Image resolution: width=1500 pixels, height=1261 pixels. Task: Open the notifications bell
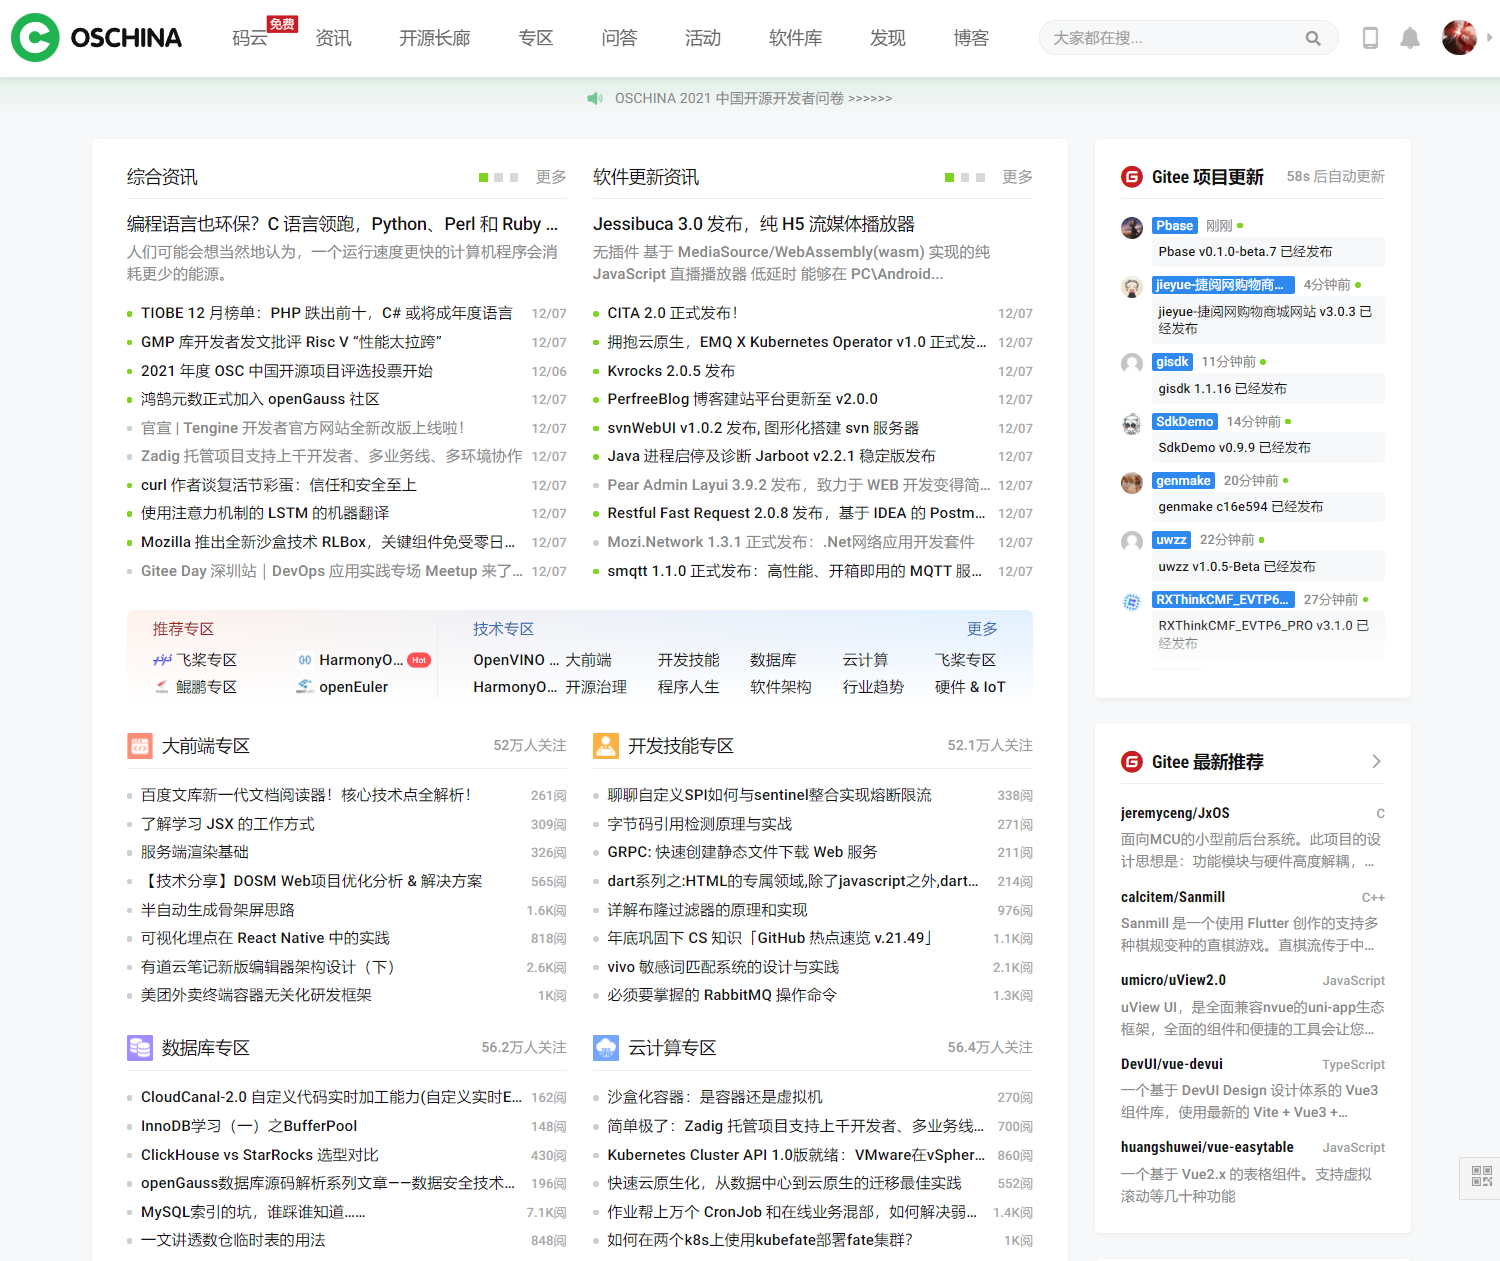1410,38
